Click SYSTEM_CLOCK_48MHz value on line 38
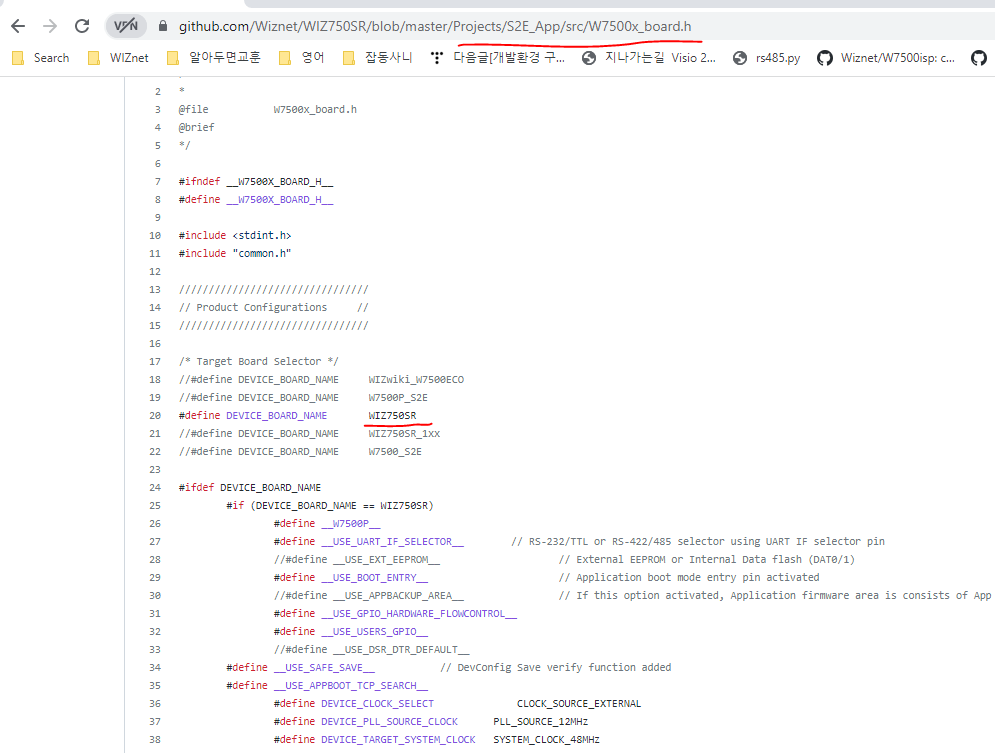Viewport: 995px width, 753px height. [546, 740]
